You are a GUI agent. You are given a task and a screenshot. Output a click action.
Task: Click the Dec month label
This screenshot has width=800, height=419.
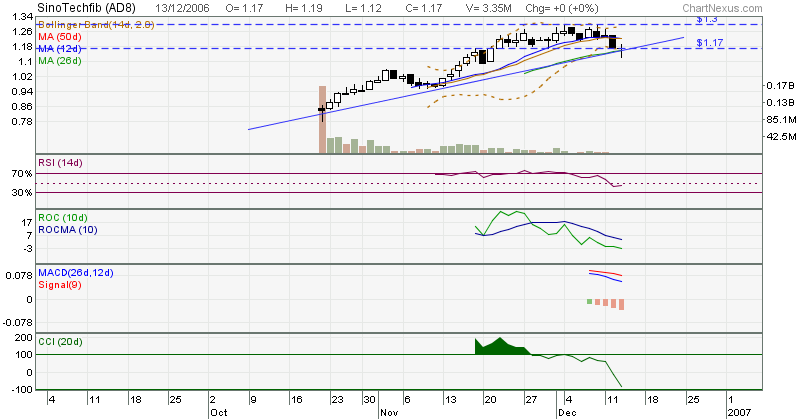tap(567, 412)
